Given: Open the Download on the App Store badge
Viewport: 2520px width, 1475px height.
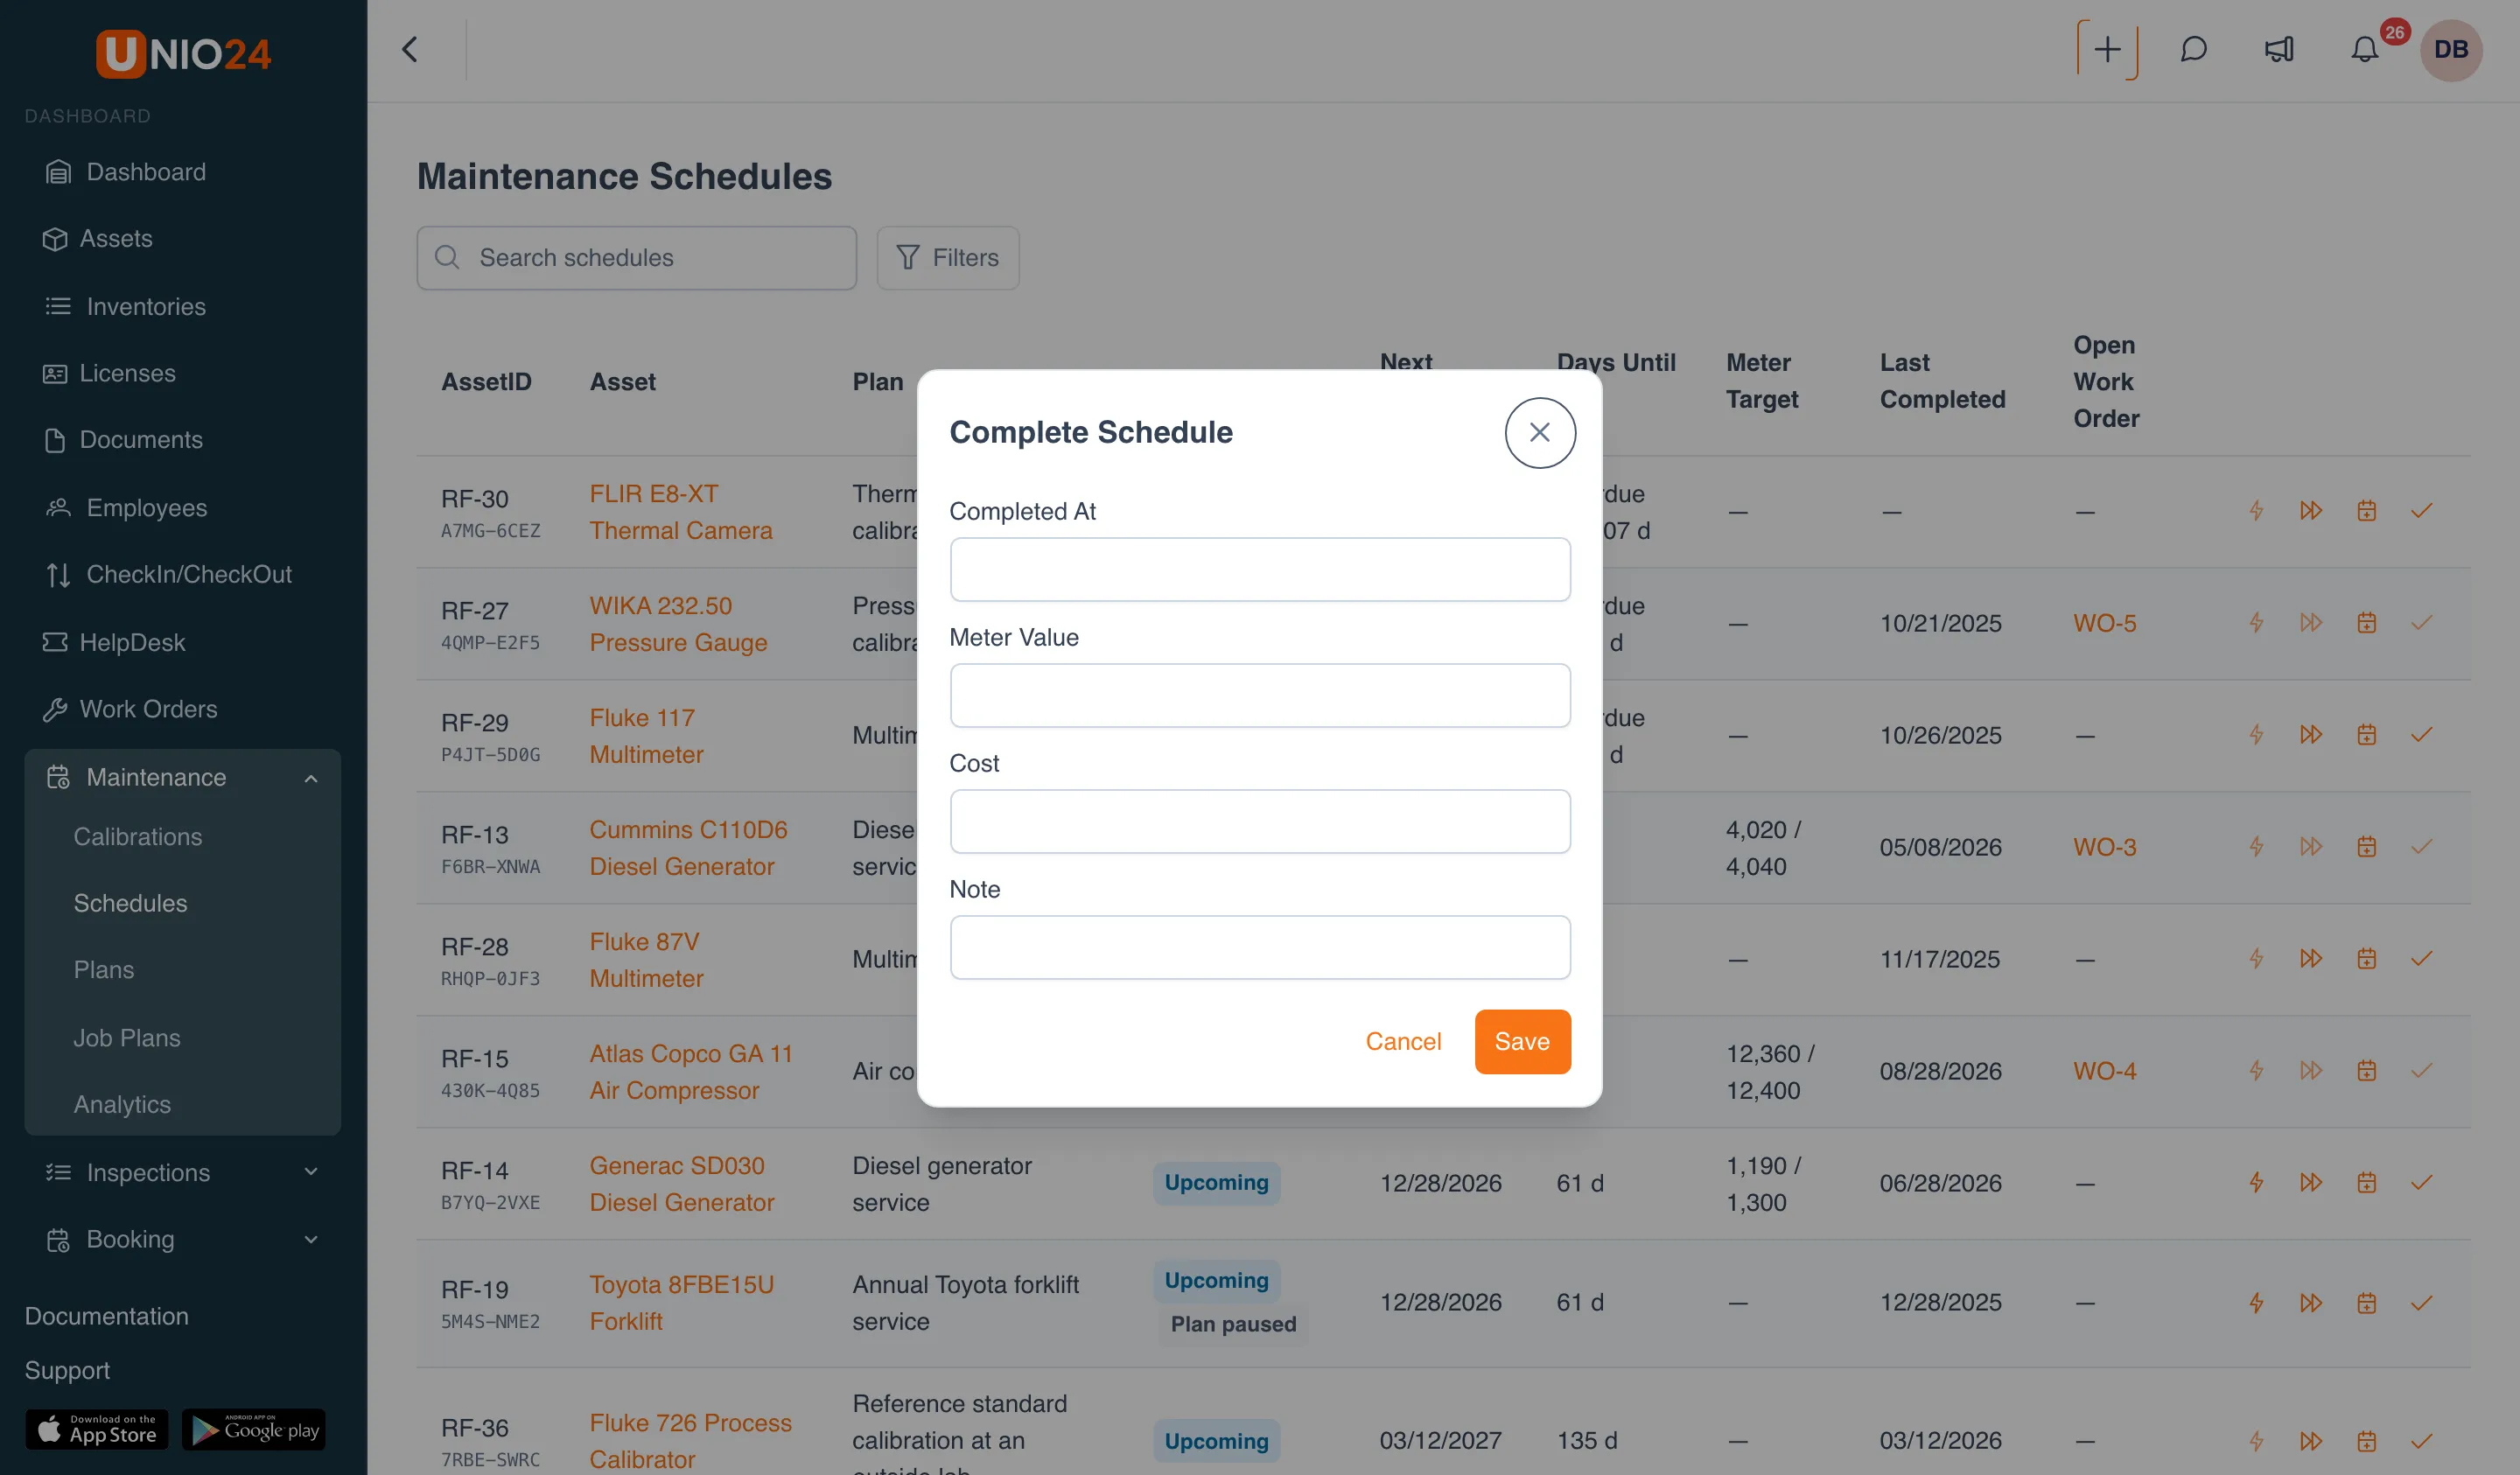Looking at the screenshot, I should [x=97, y=1430].
